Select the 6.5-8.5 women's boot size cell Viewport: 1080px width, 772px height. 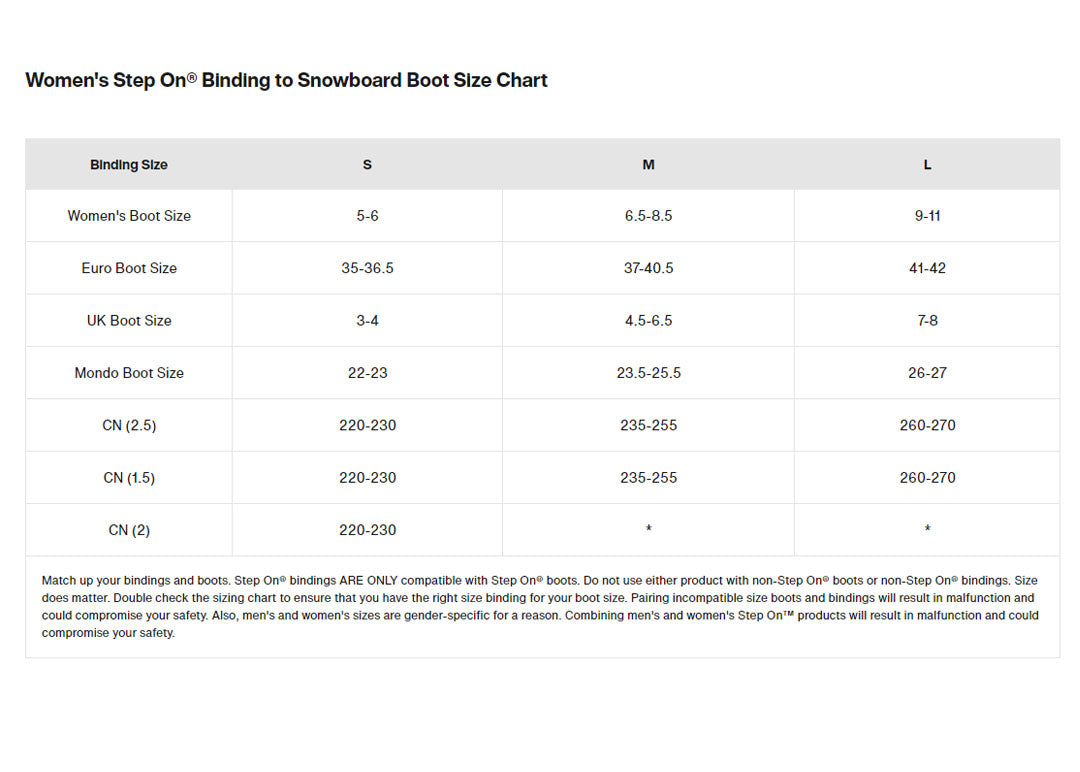pyautogui.click(x=648, y=216)
